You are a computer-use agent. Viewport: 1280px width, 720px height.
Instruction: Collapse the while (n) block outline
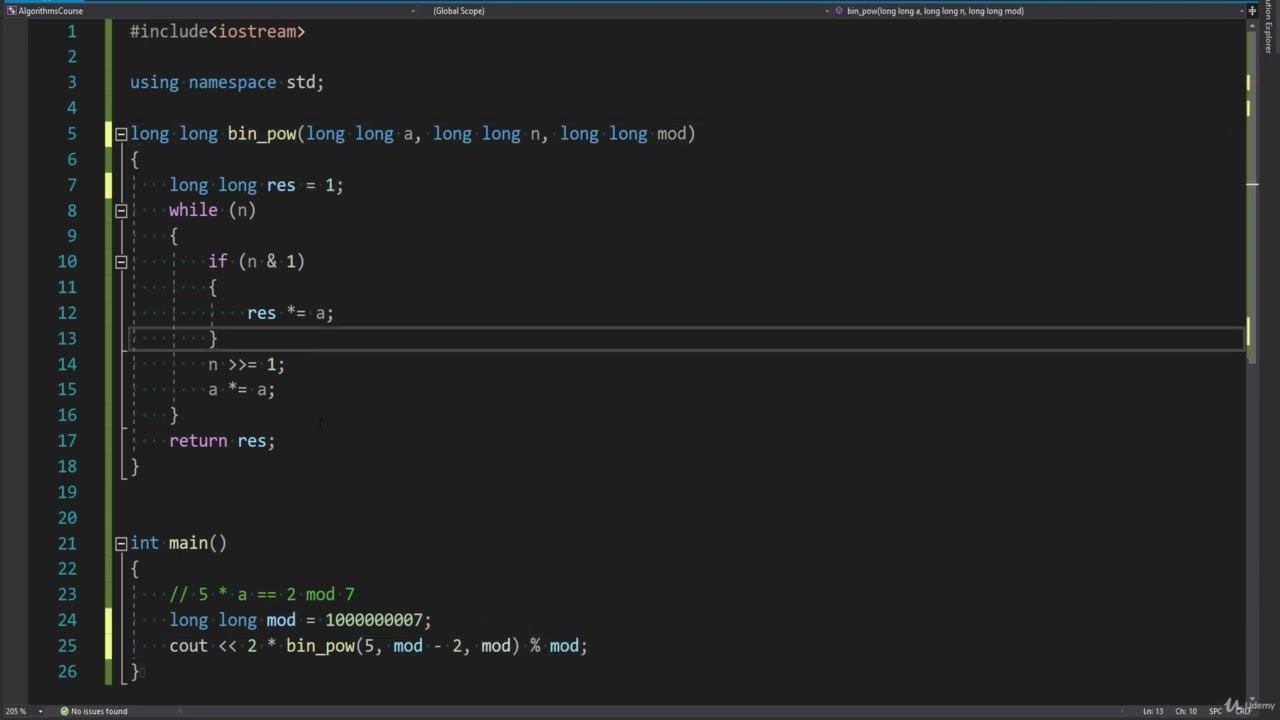pos(121,211)
